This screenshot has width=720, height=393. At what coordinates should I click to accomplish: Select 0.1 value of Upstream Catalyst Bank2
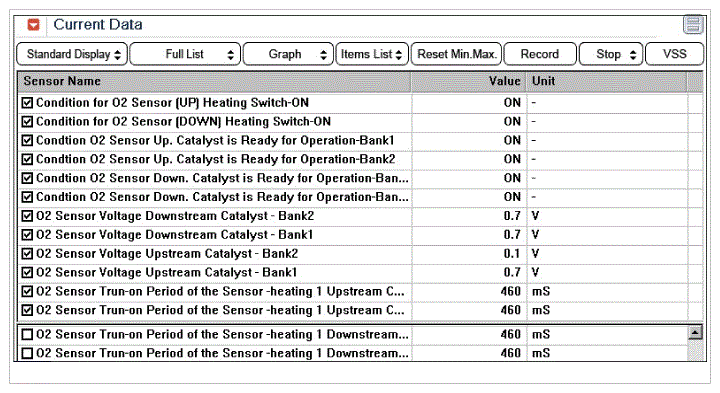(512, 253)
